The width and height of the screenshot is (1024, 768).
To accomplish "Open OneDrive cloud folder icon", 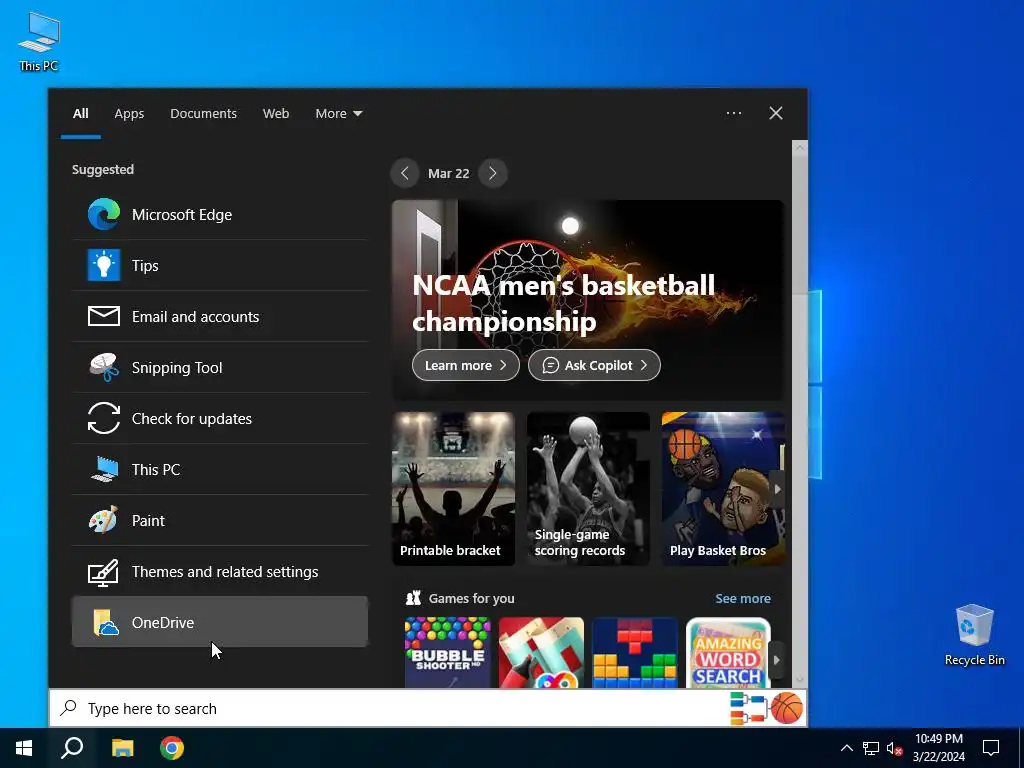I will click(105, 622).
